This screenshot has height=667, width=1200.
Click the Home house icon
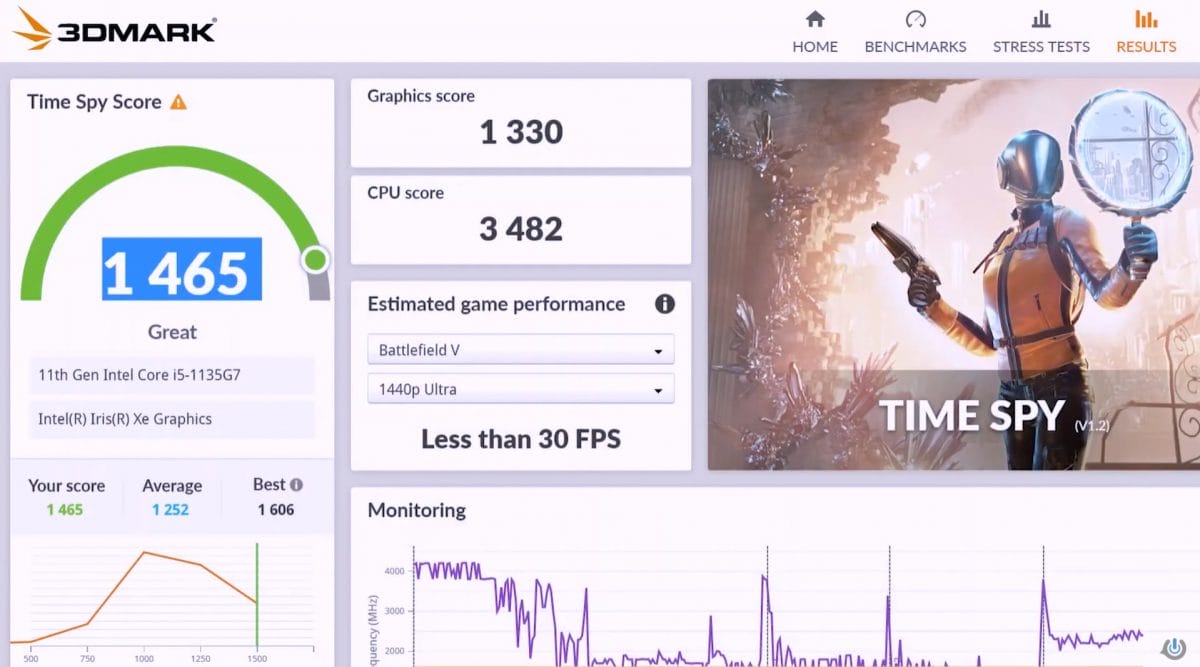tap(815, 19)
